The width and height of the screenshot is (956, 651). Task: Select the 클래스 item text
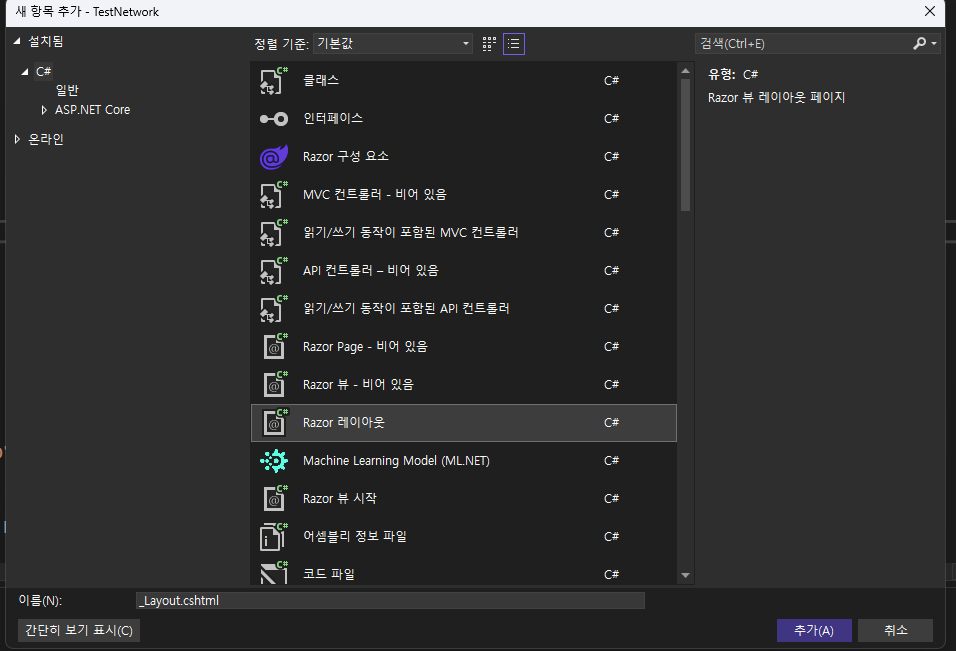321,80
